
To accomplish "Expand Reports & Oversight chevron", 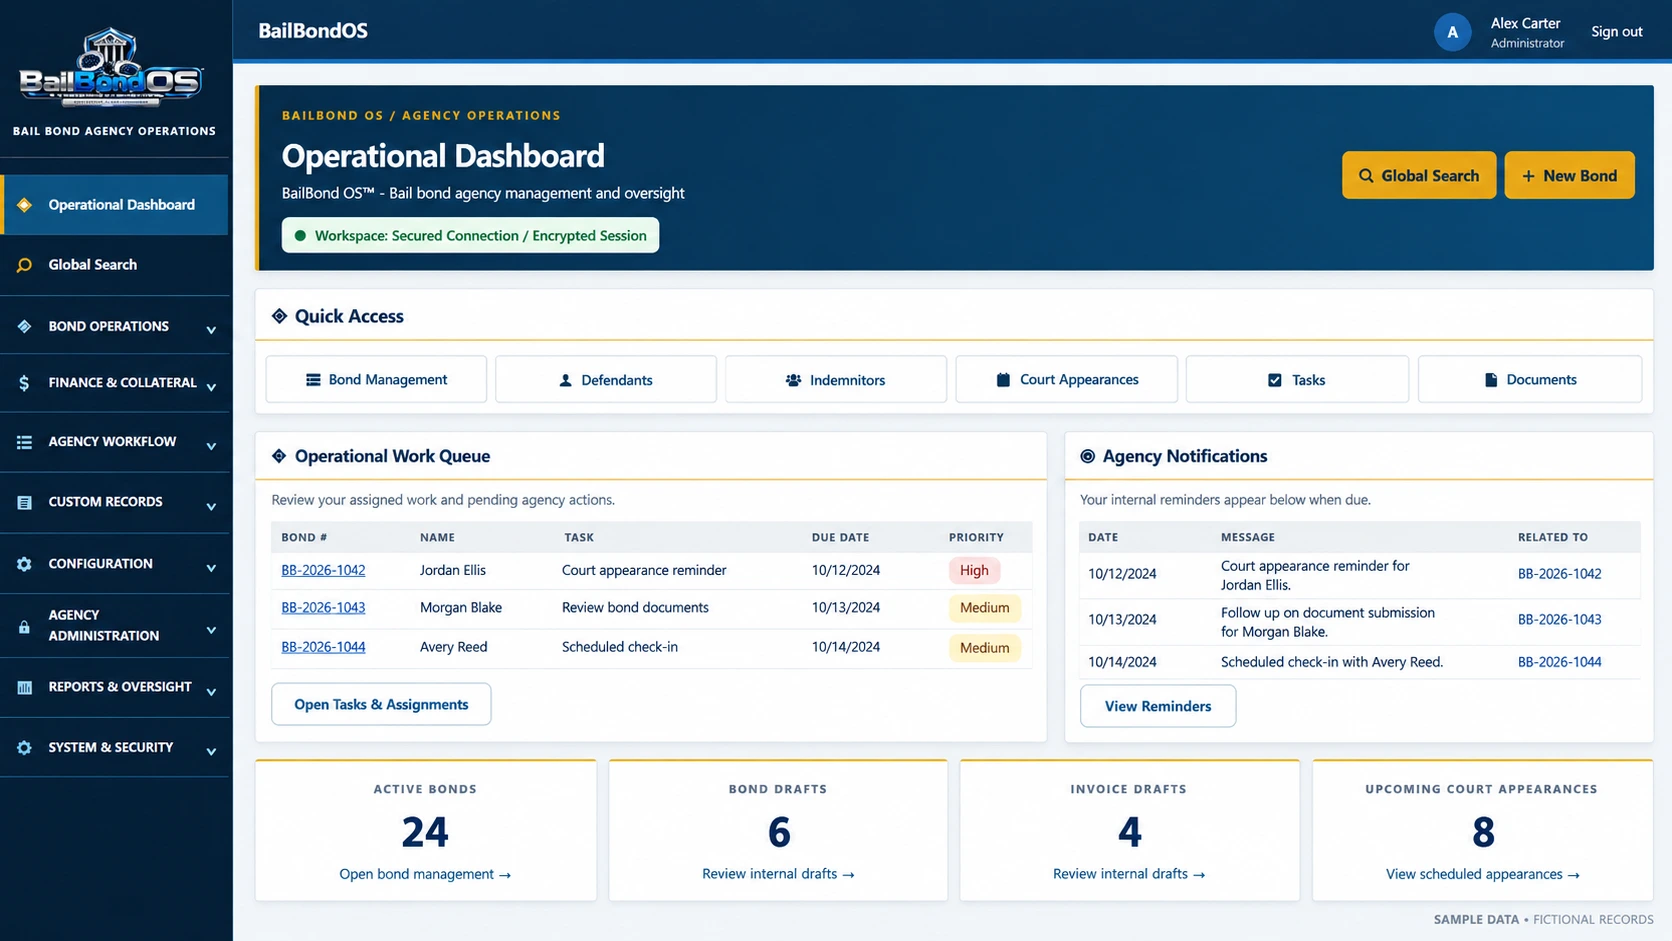I will [x=211, y=691].
